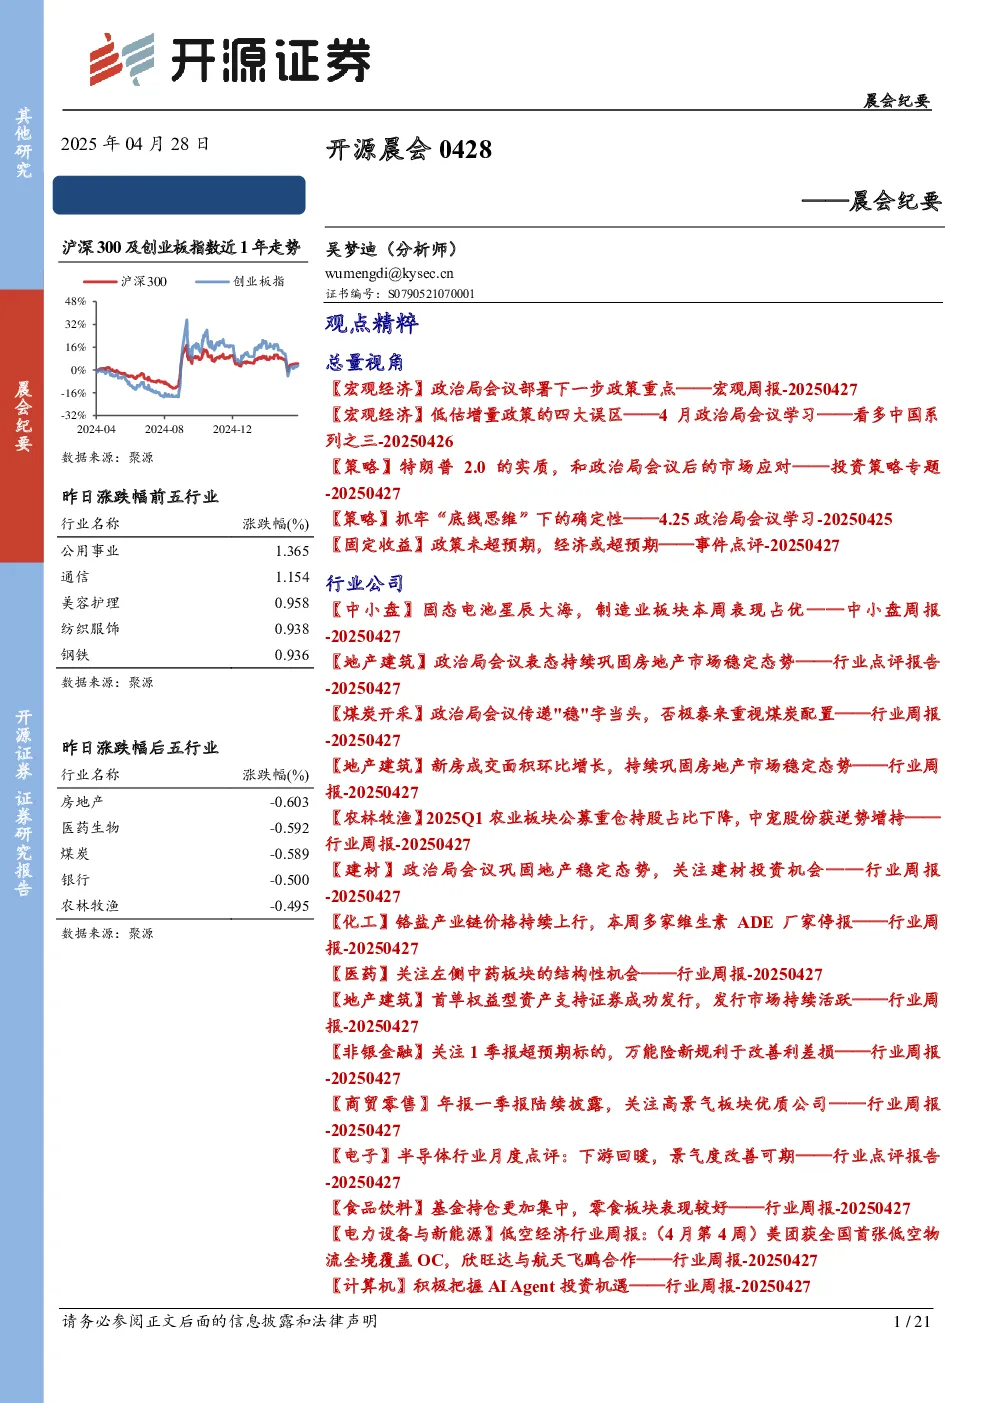Click the page number 1 / 21

(x=911, y=1322)
